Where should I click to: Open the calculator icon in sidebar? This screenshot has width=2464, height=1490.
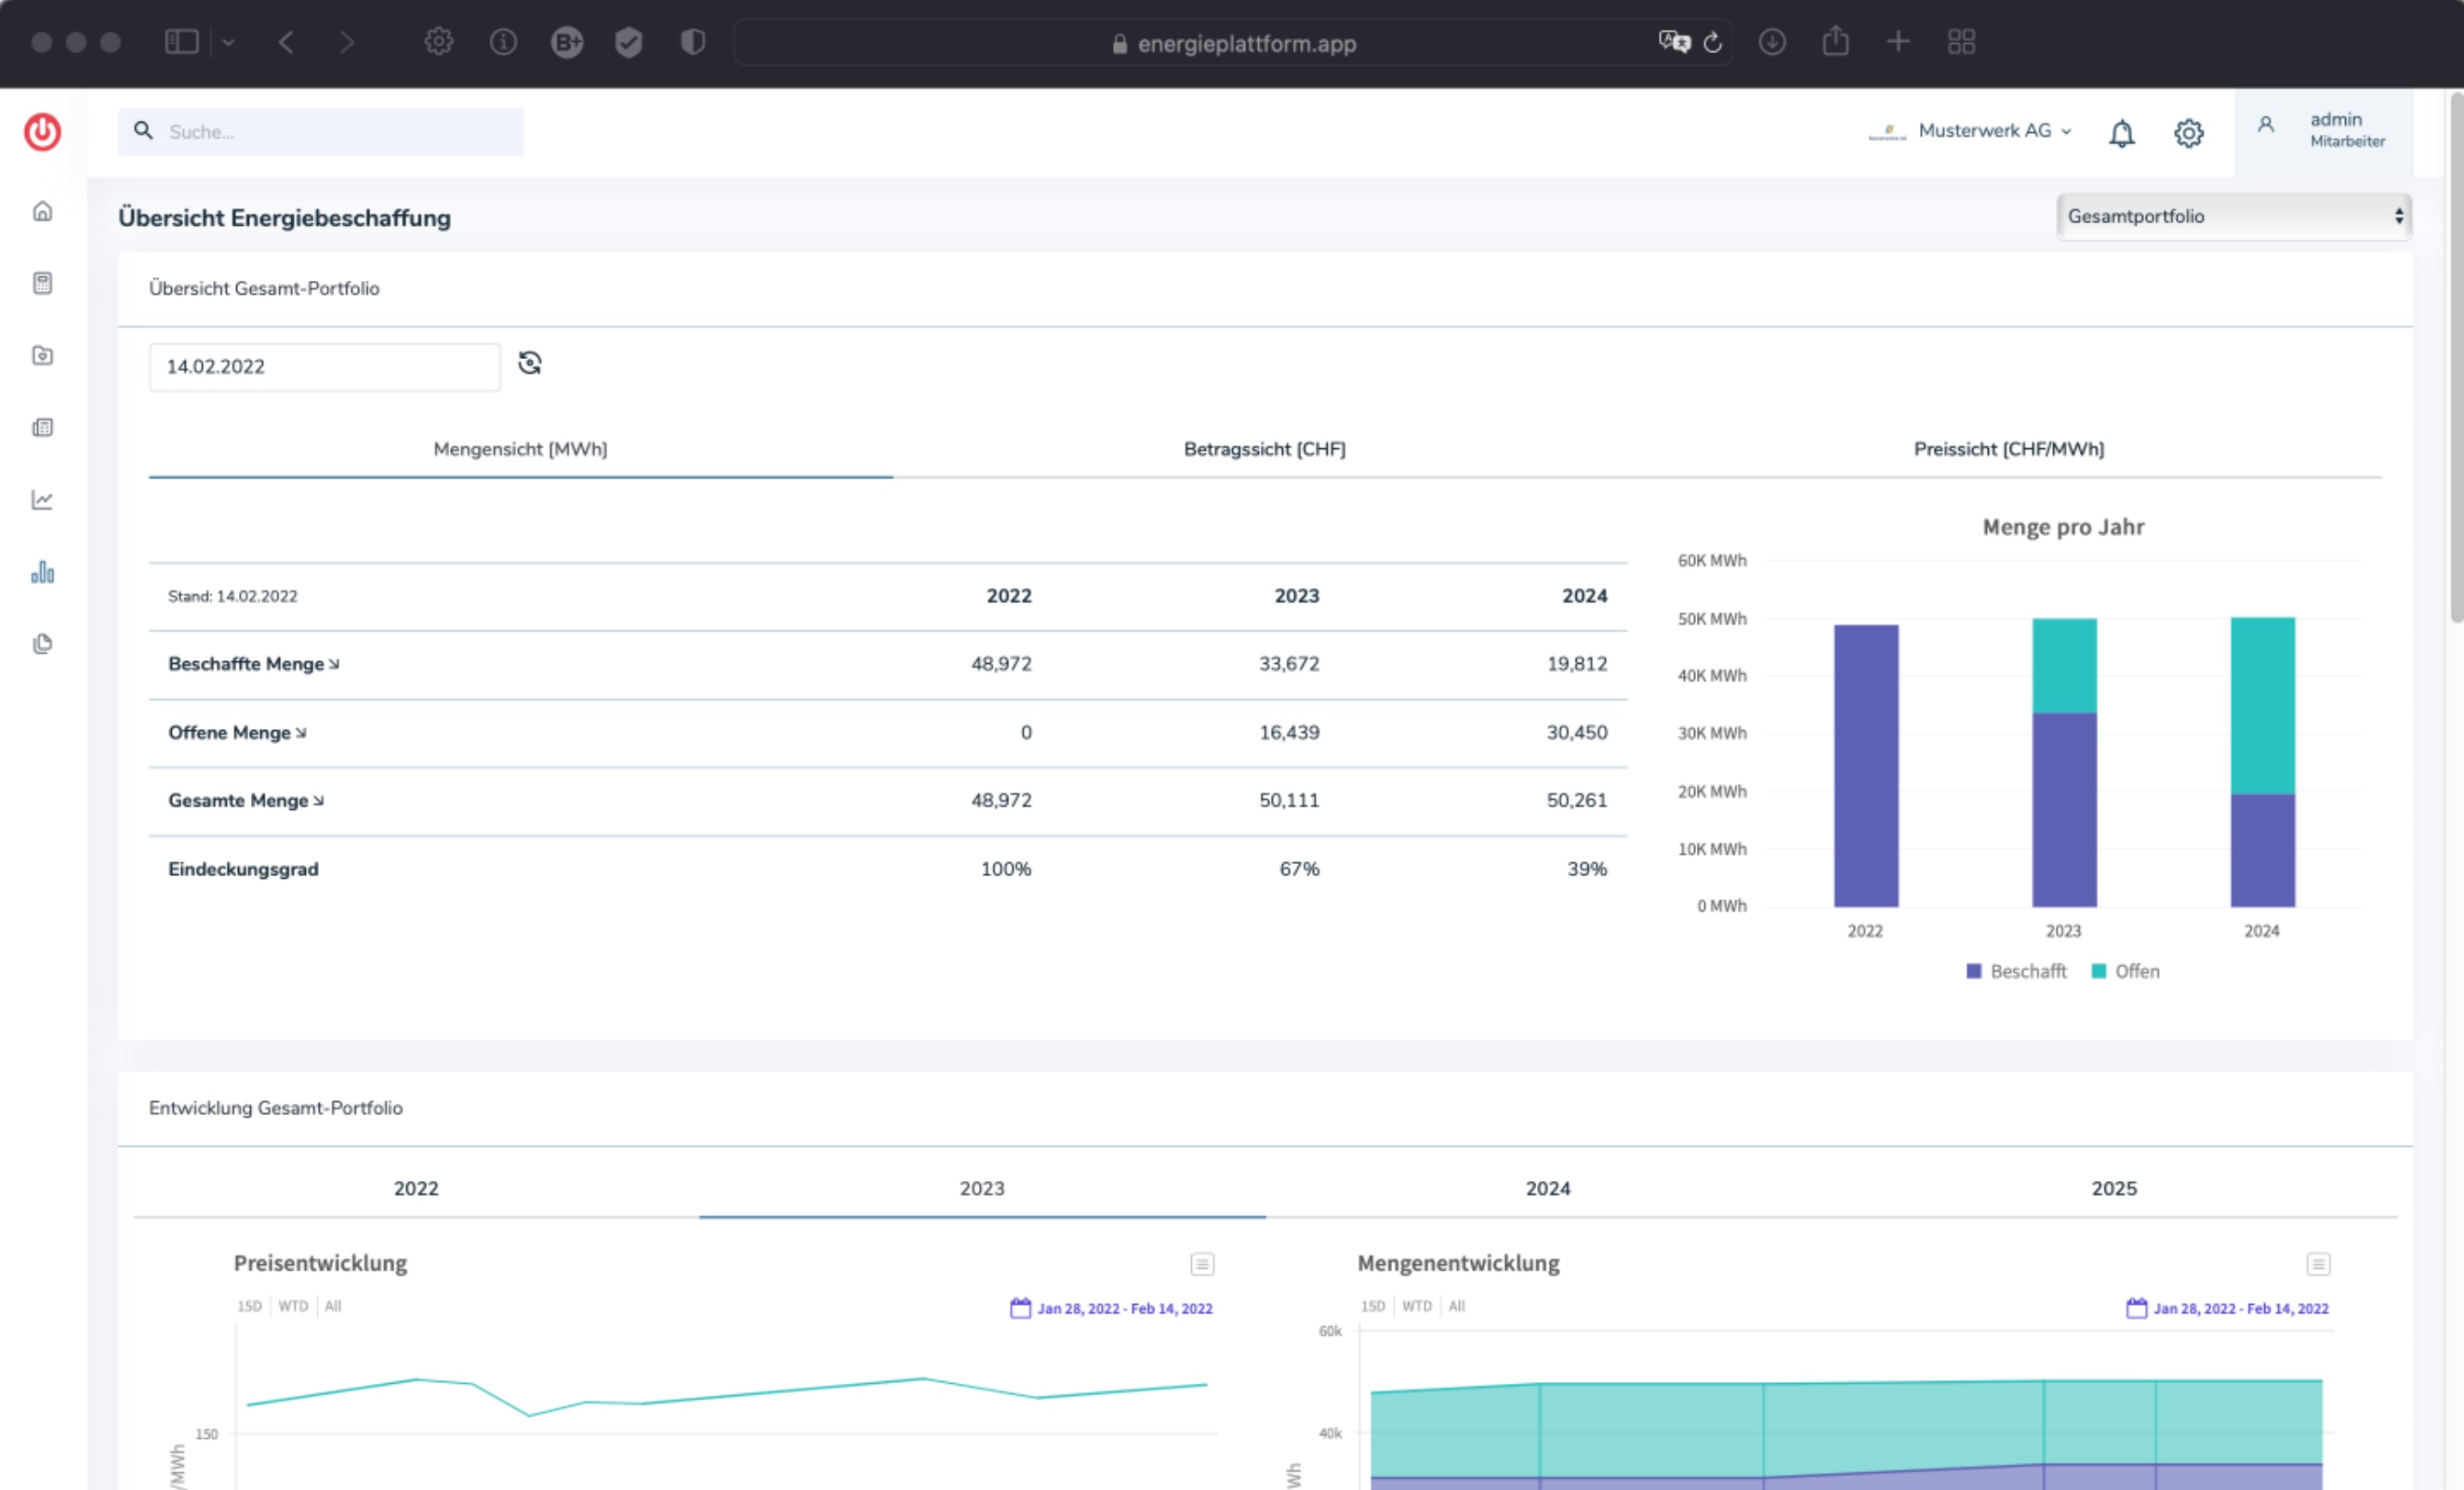tap(42, 283)
